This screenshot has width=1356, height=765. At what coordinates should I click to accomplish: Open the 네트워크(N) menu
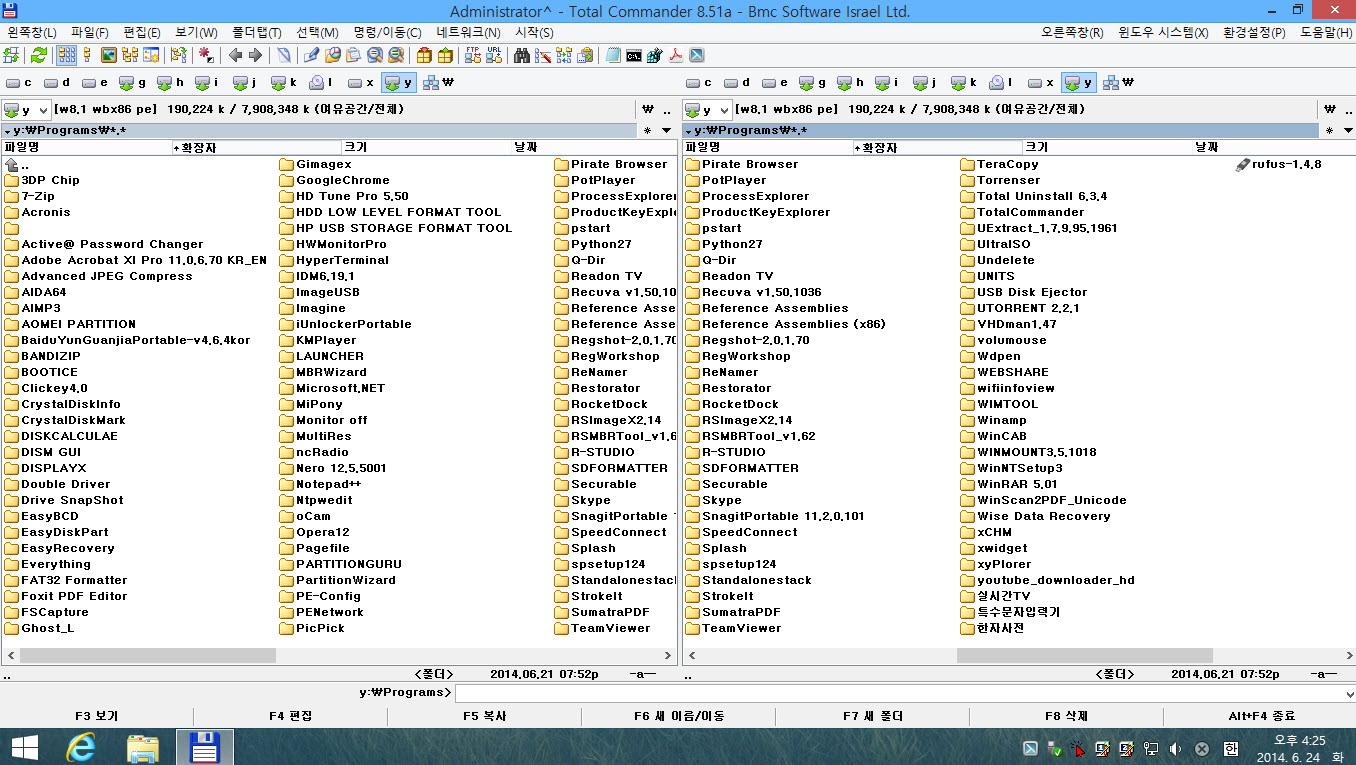pos(468,33)
